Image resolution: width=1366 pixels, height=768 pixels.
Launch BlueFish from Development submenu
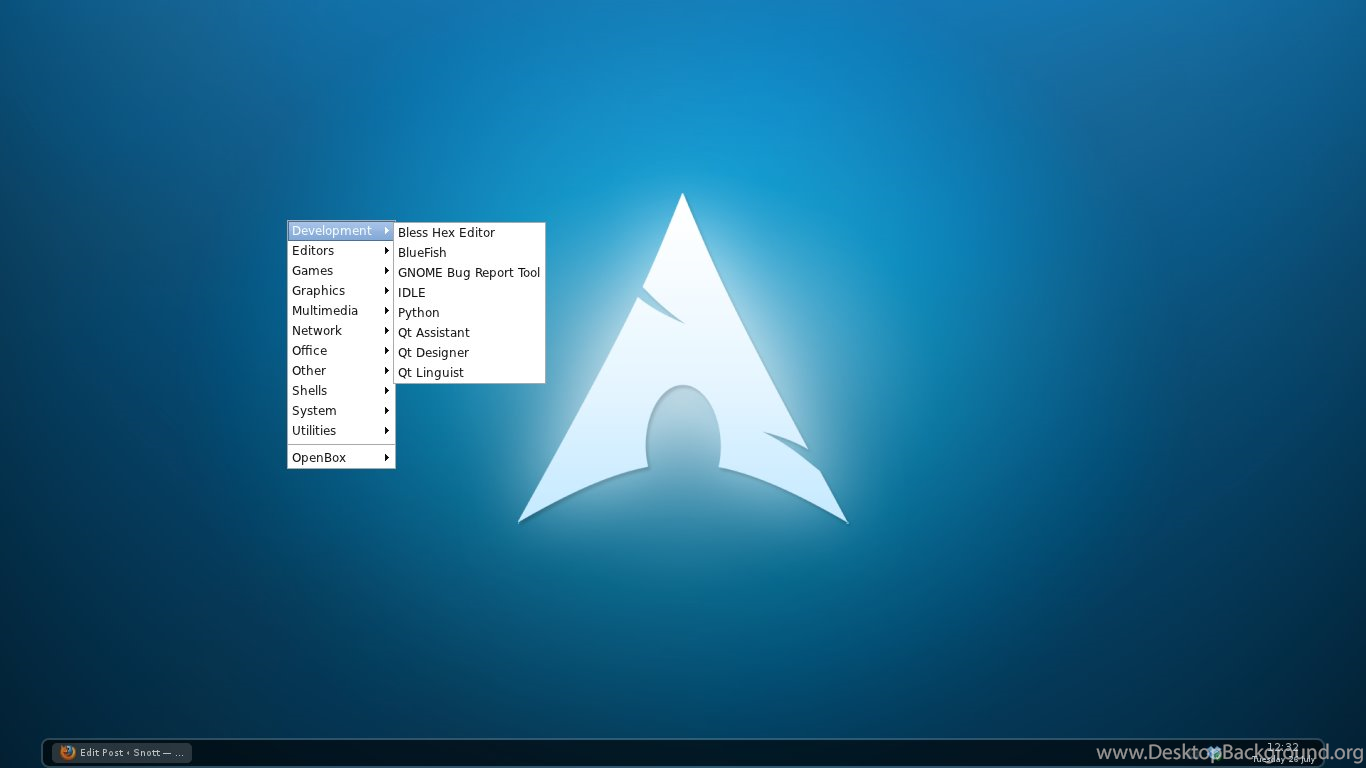coord(422,253)
